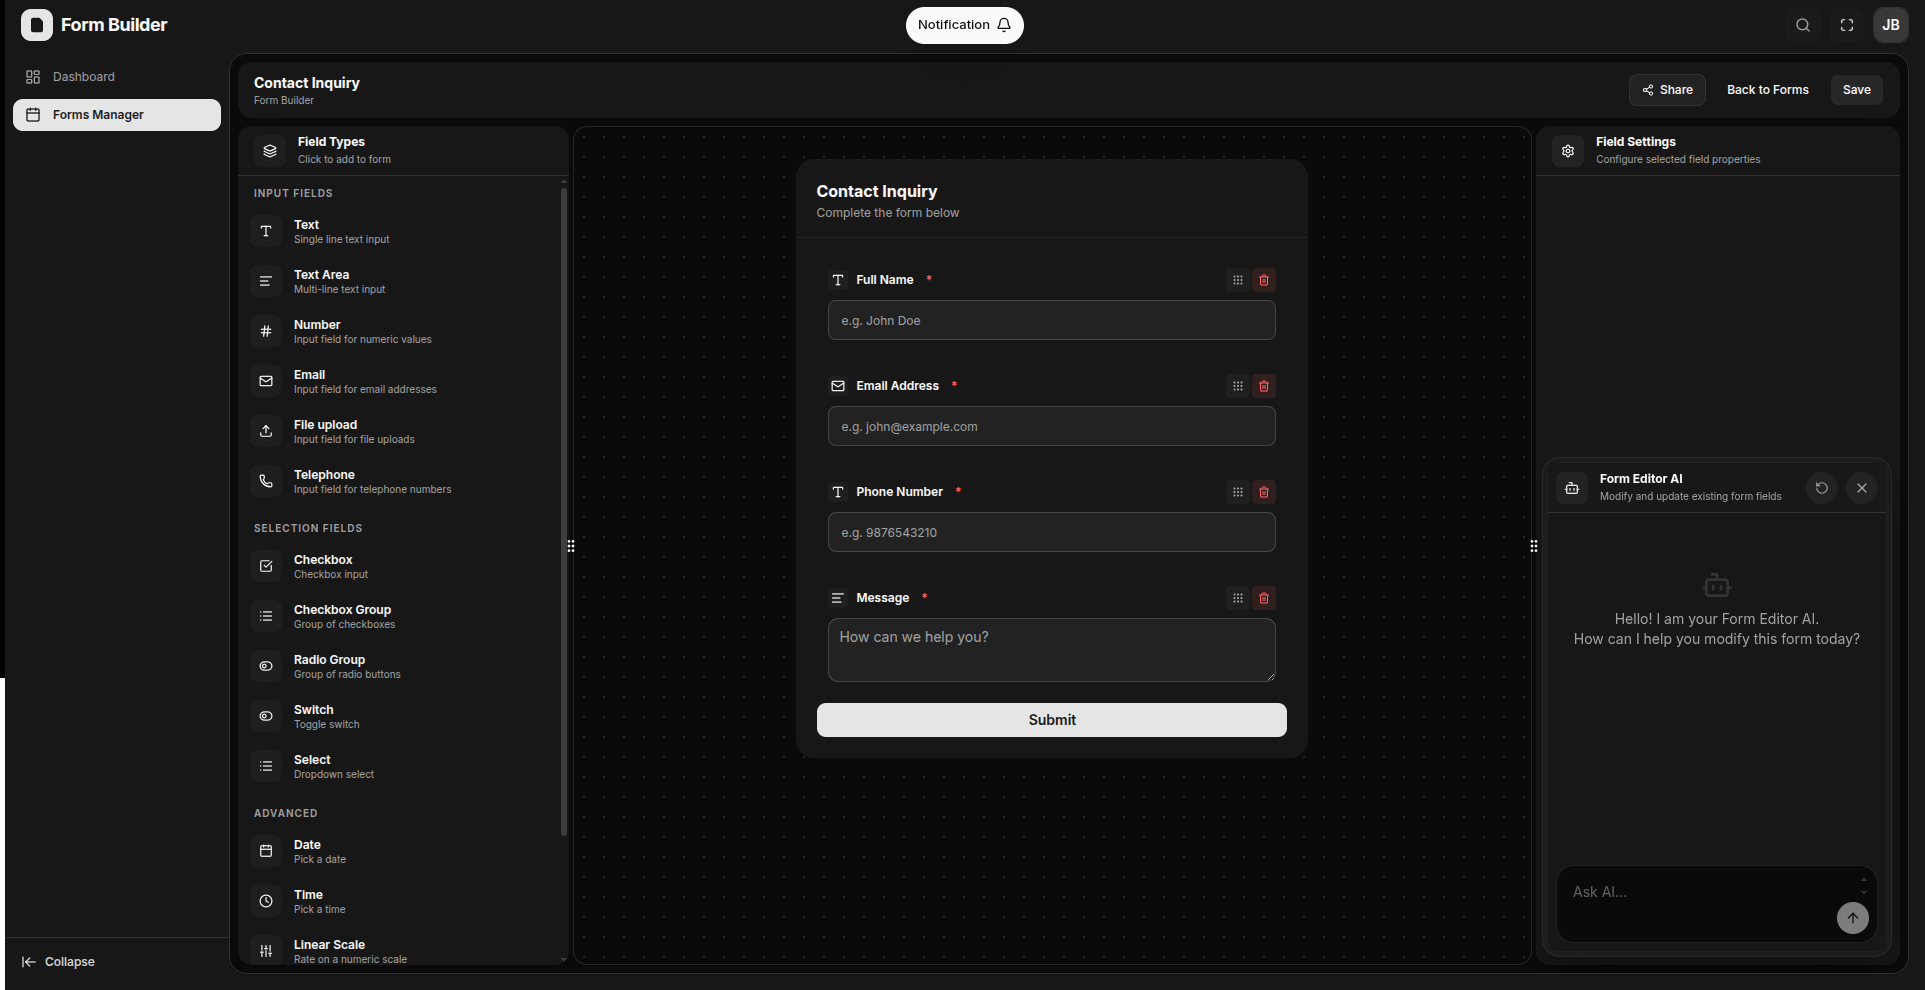Click the Email Address drag handle icon
This screenshot has height=990, width=1925.
(1238, 386)
